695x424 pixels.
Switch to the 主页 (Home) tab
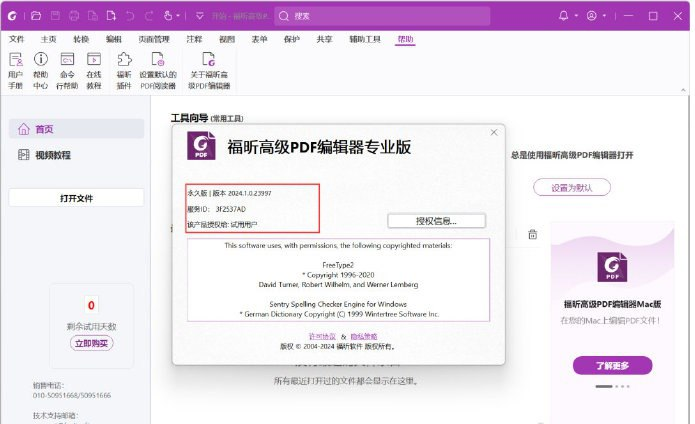[x=48, y=39]
